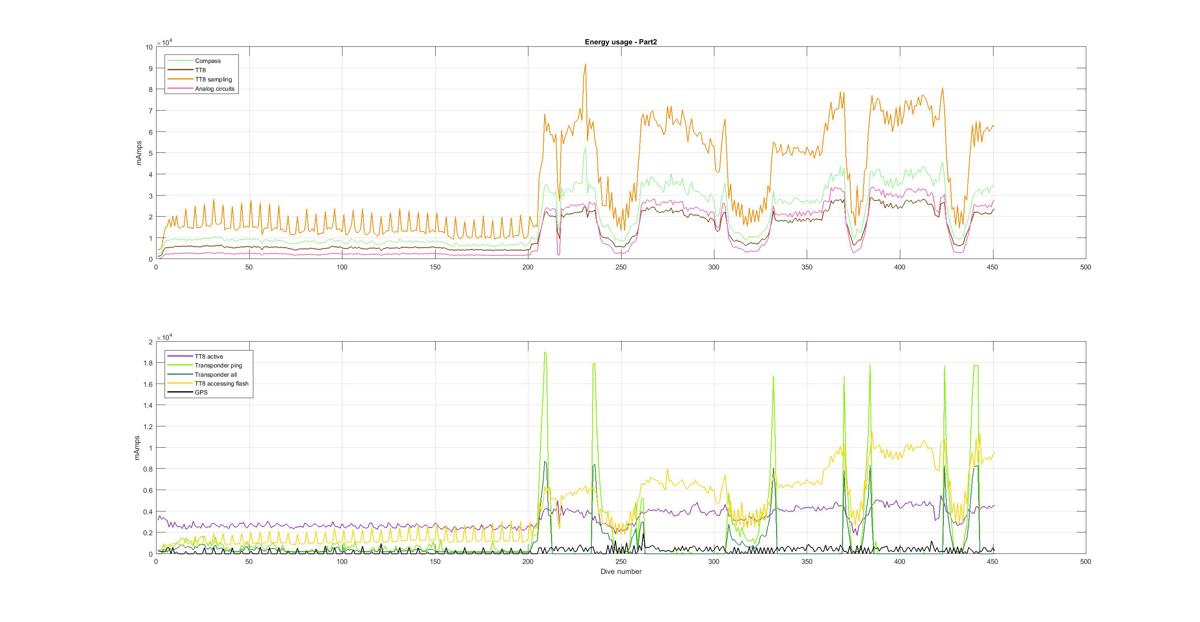Screen dimensions: 1200x622
Task: Click the top plot's ×10⁴ exponent label
Action: [165, 41]
